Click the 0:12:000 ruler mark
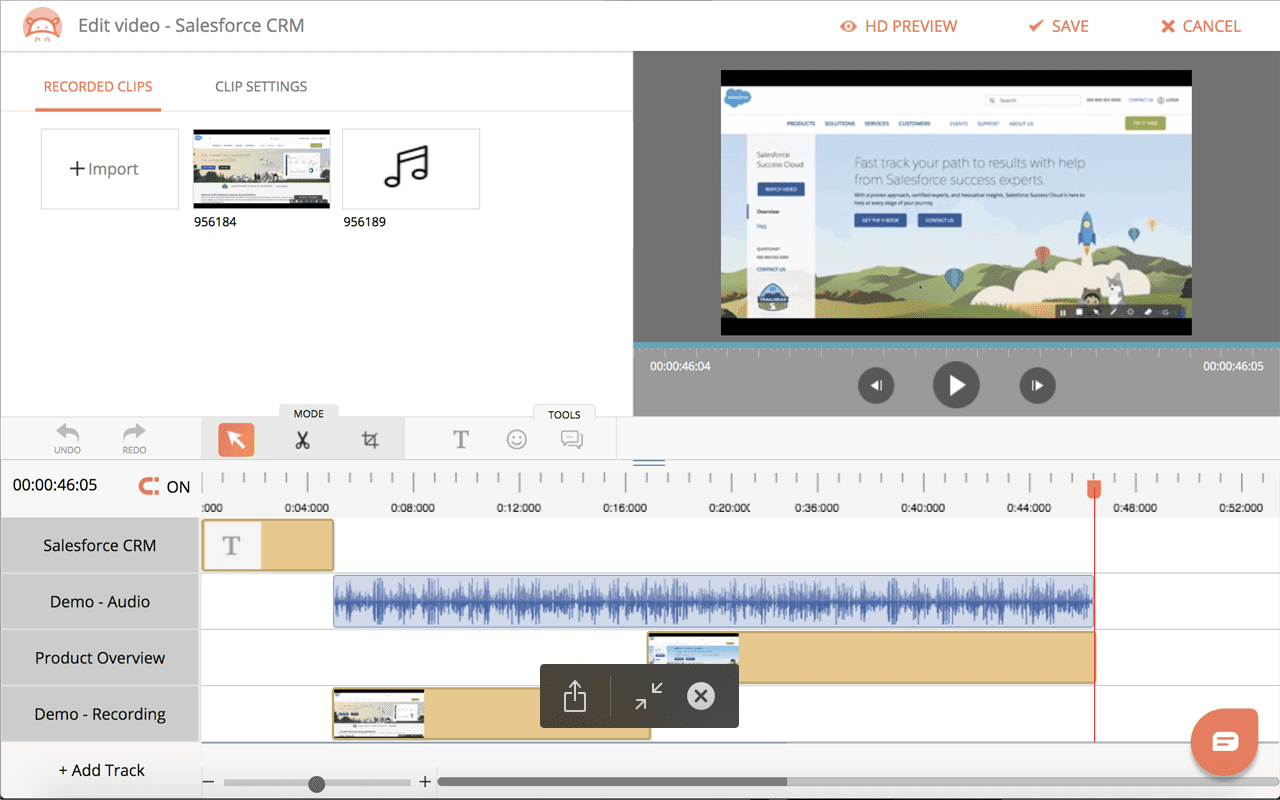Image resolution: width=1280 pixels, height=800 pixels. 518,508
